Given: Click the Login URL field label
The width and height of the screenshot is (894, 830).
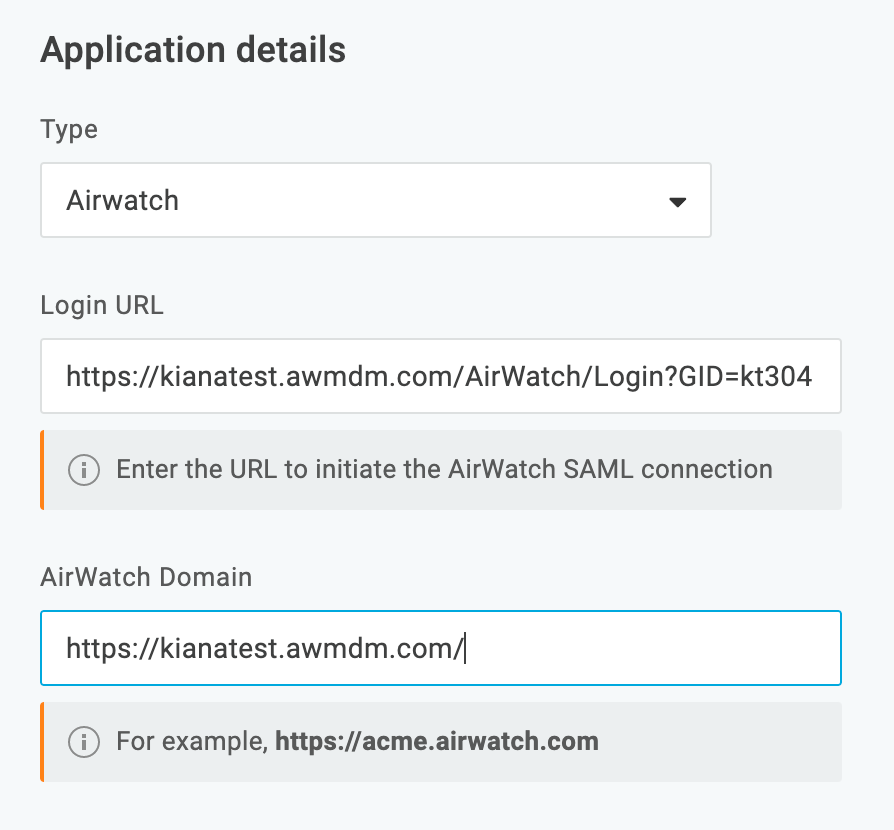Looking at the screenshot, I should point(102,305).
